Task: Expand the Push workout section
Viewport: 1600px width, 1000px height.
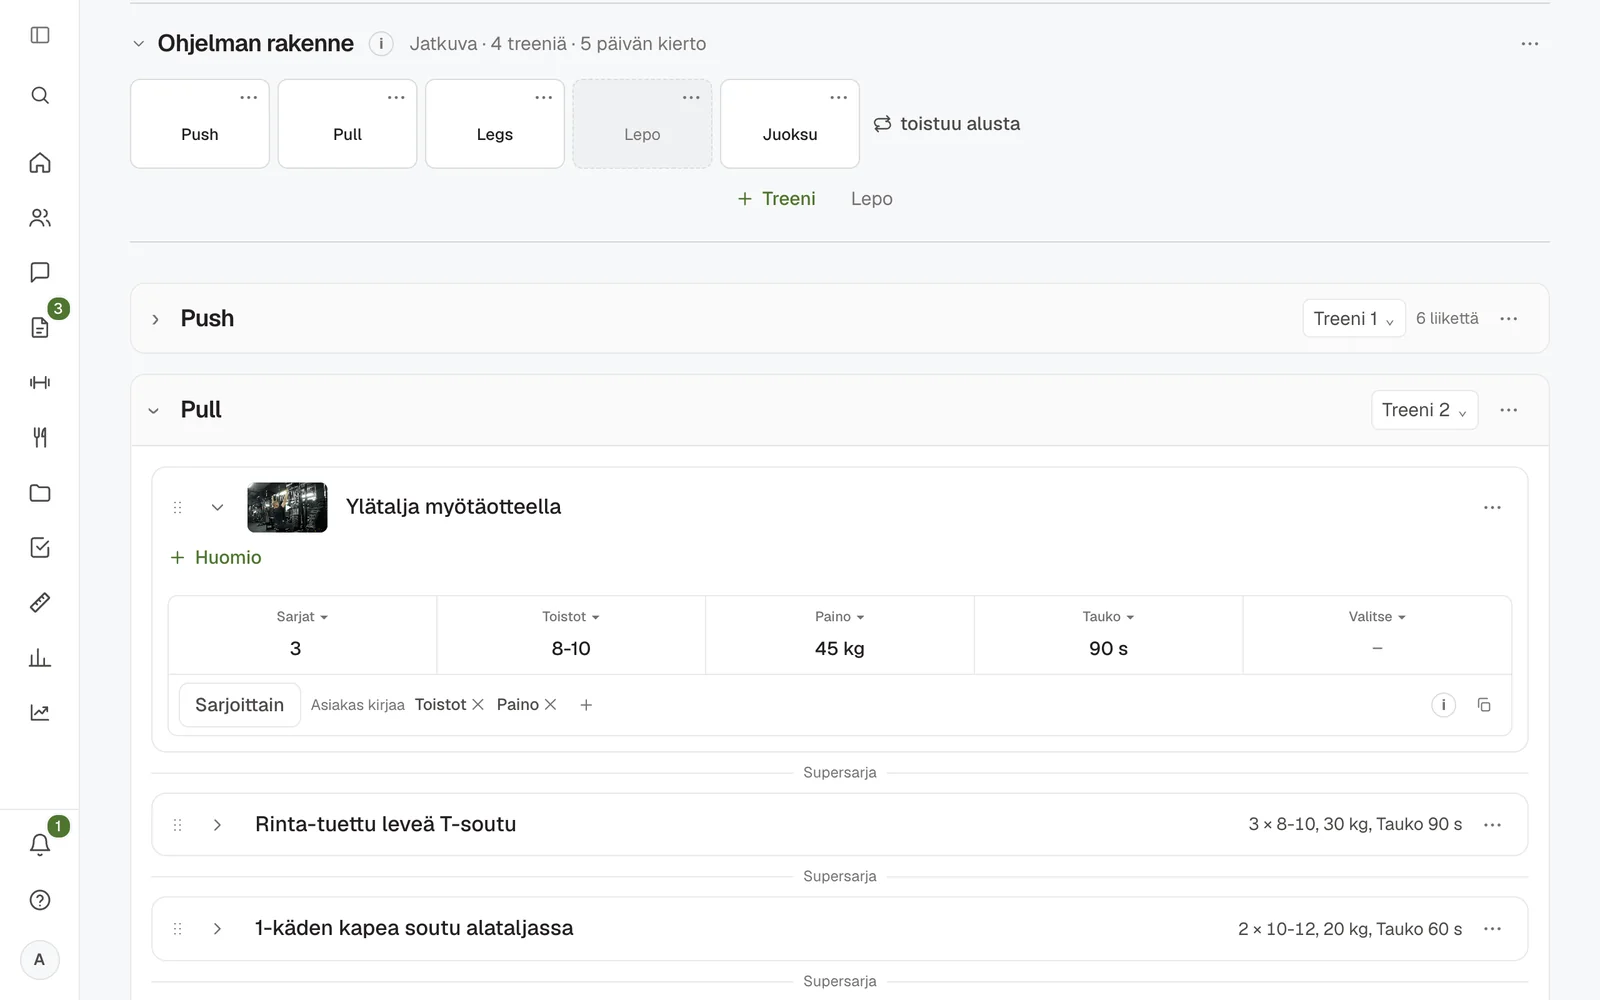Action: [155, 319]
